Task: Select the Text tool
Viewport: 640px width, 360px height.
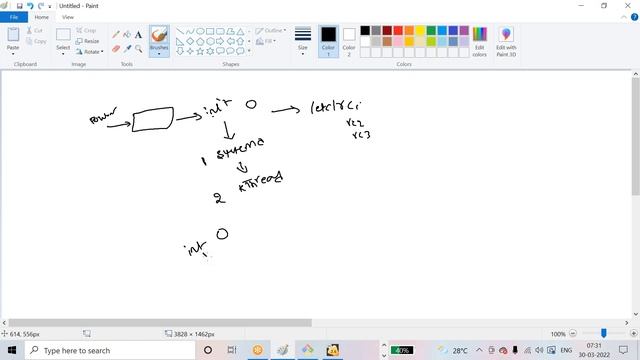Action: click(x=138, y=35)
